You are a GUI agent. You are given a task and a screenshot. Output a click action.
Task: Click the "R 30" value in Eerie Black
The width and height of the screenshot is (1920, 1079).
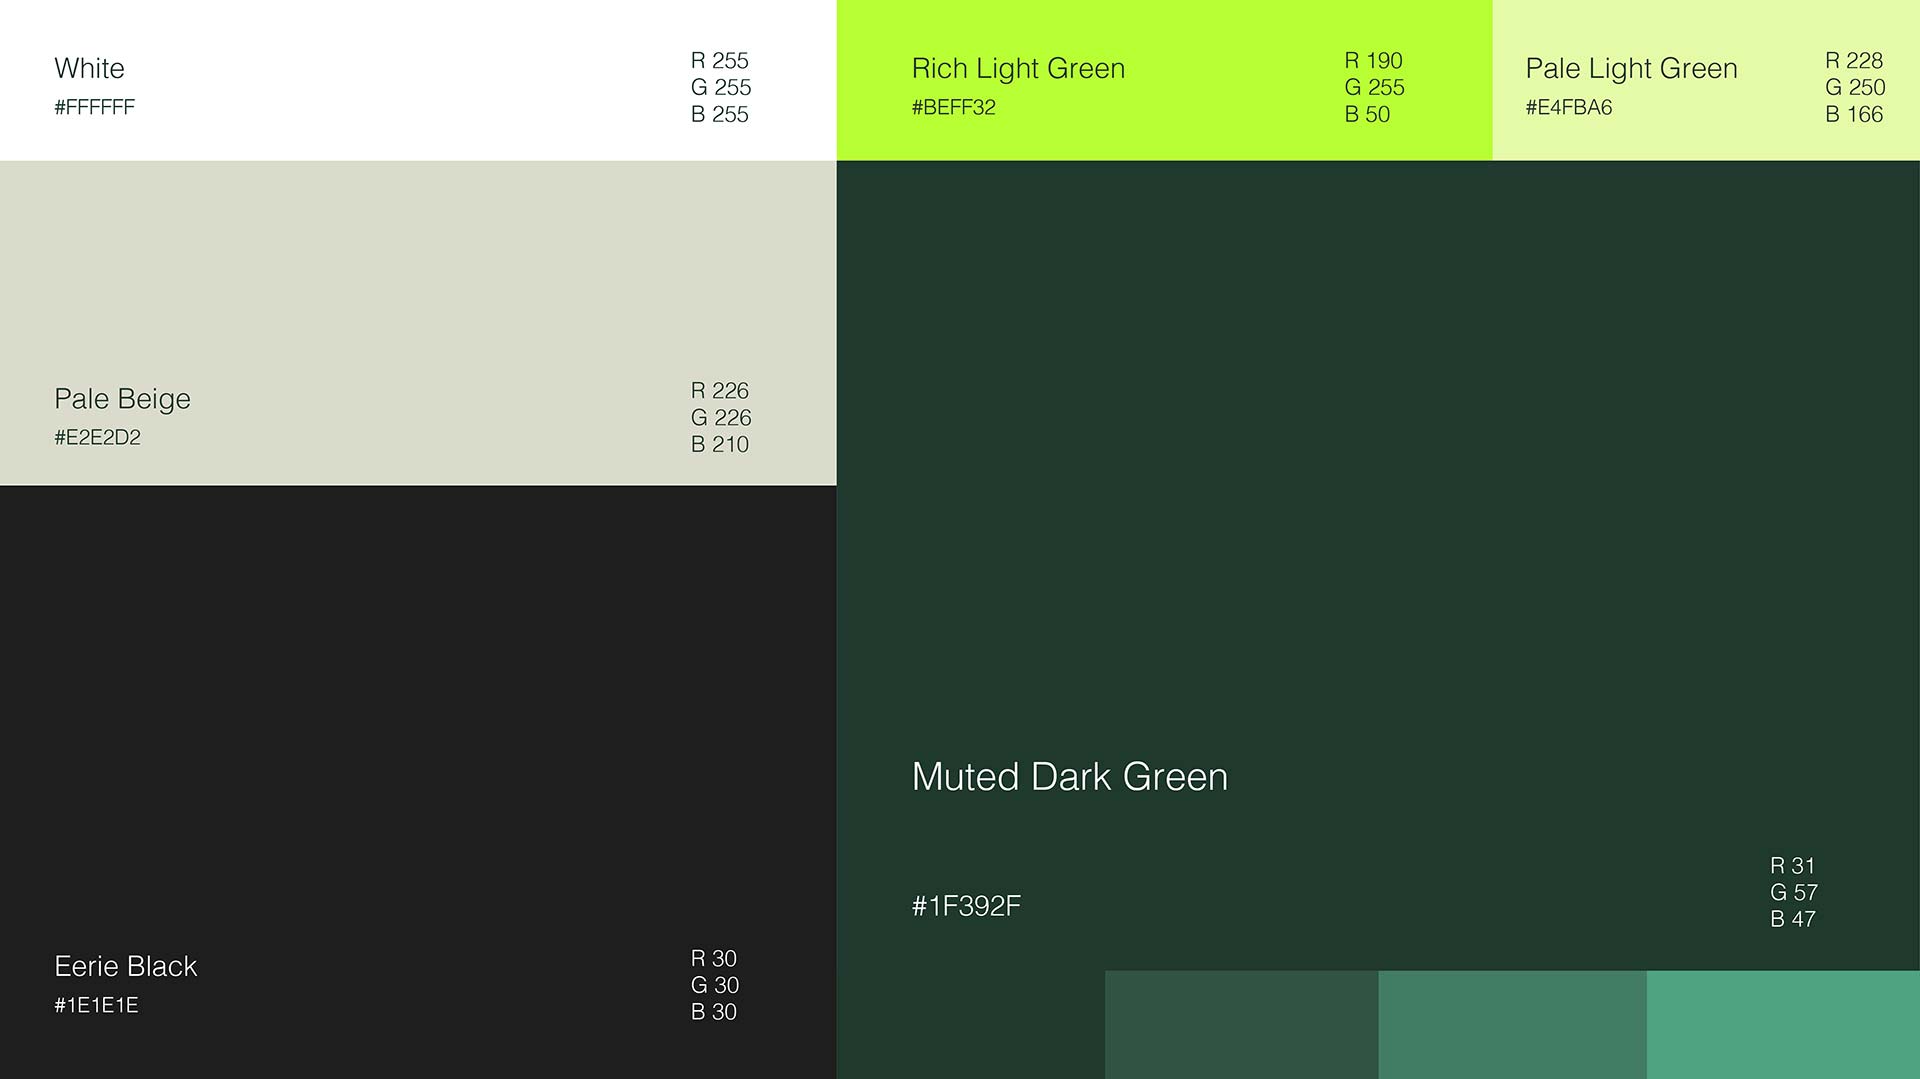713,959
